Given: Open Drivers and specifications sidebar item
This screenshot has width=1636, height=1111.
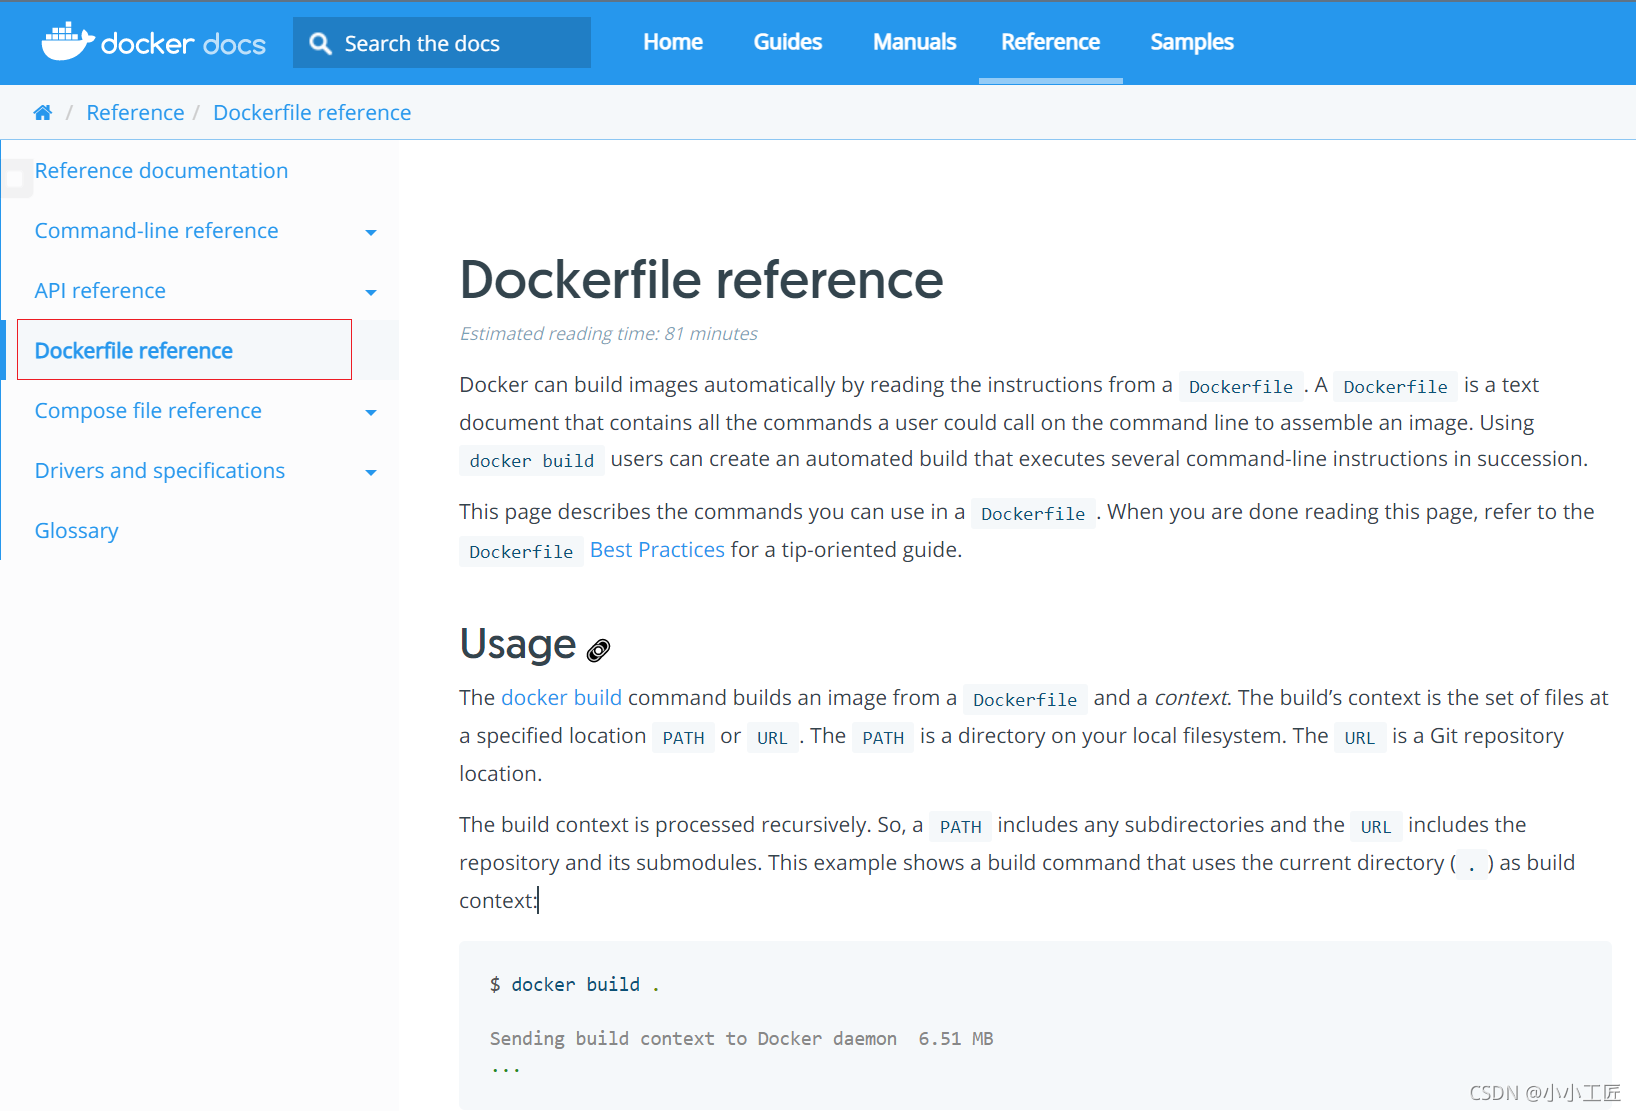Looking at the screenshot, I should tap(160, 471).
